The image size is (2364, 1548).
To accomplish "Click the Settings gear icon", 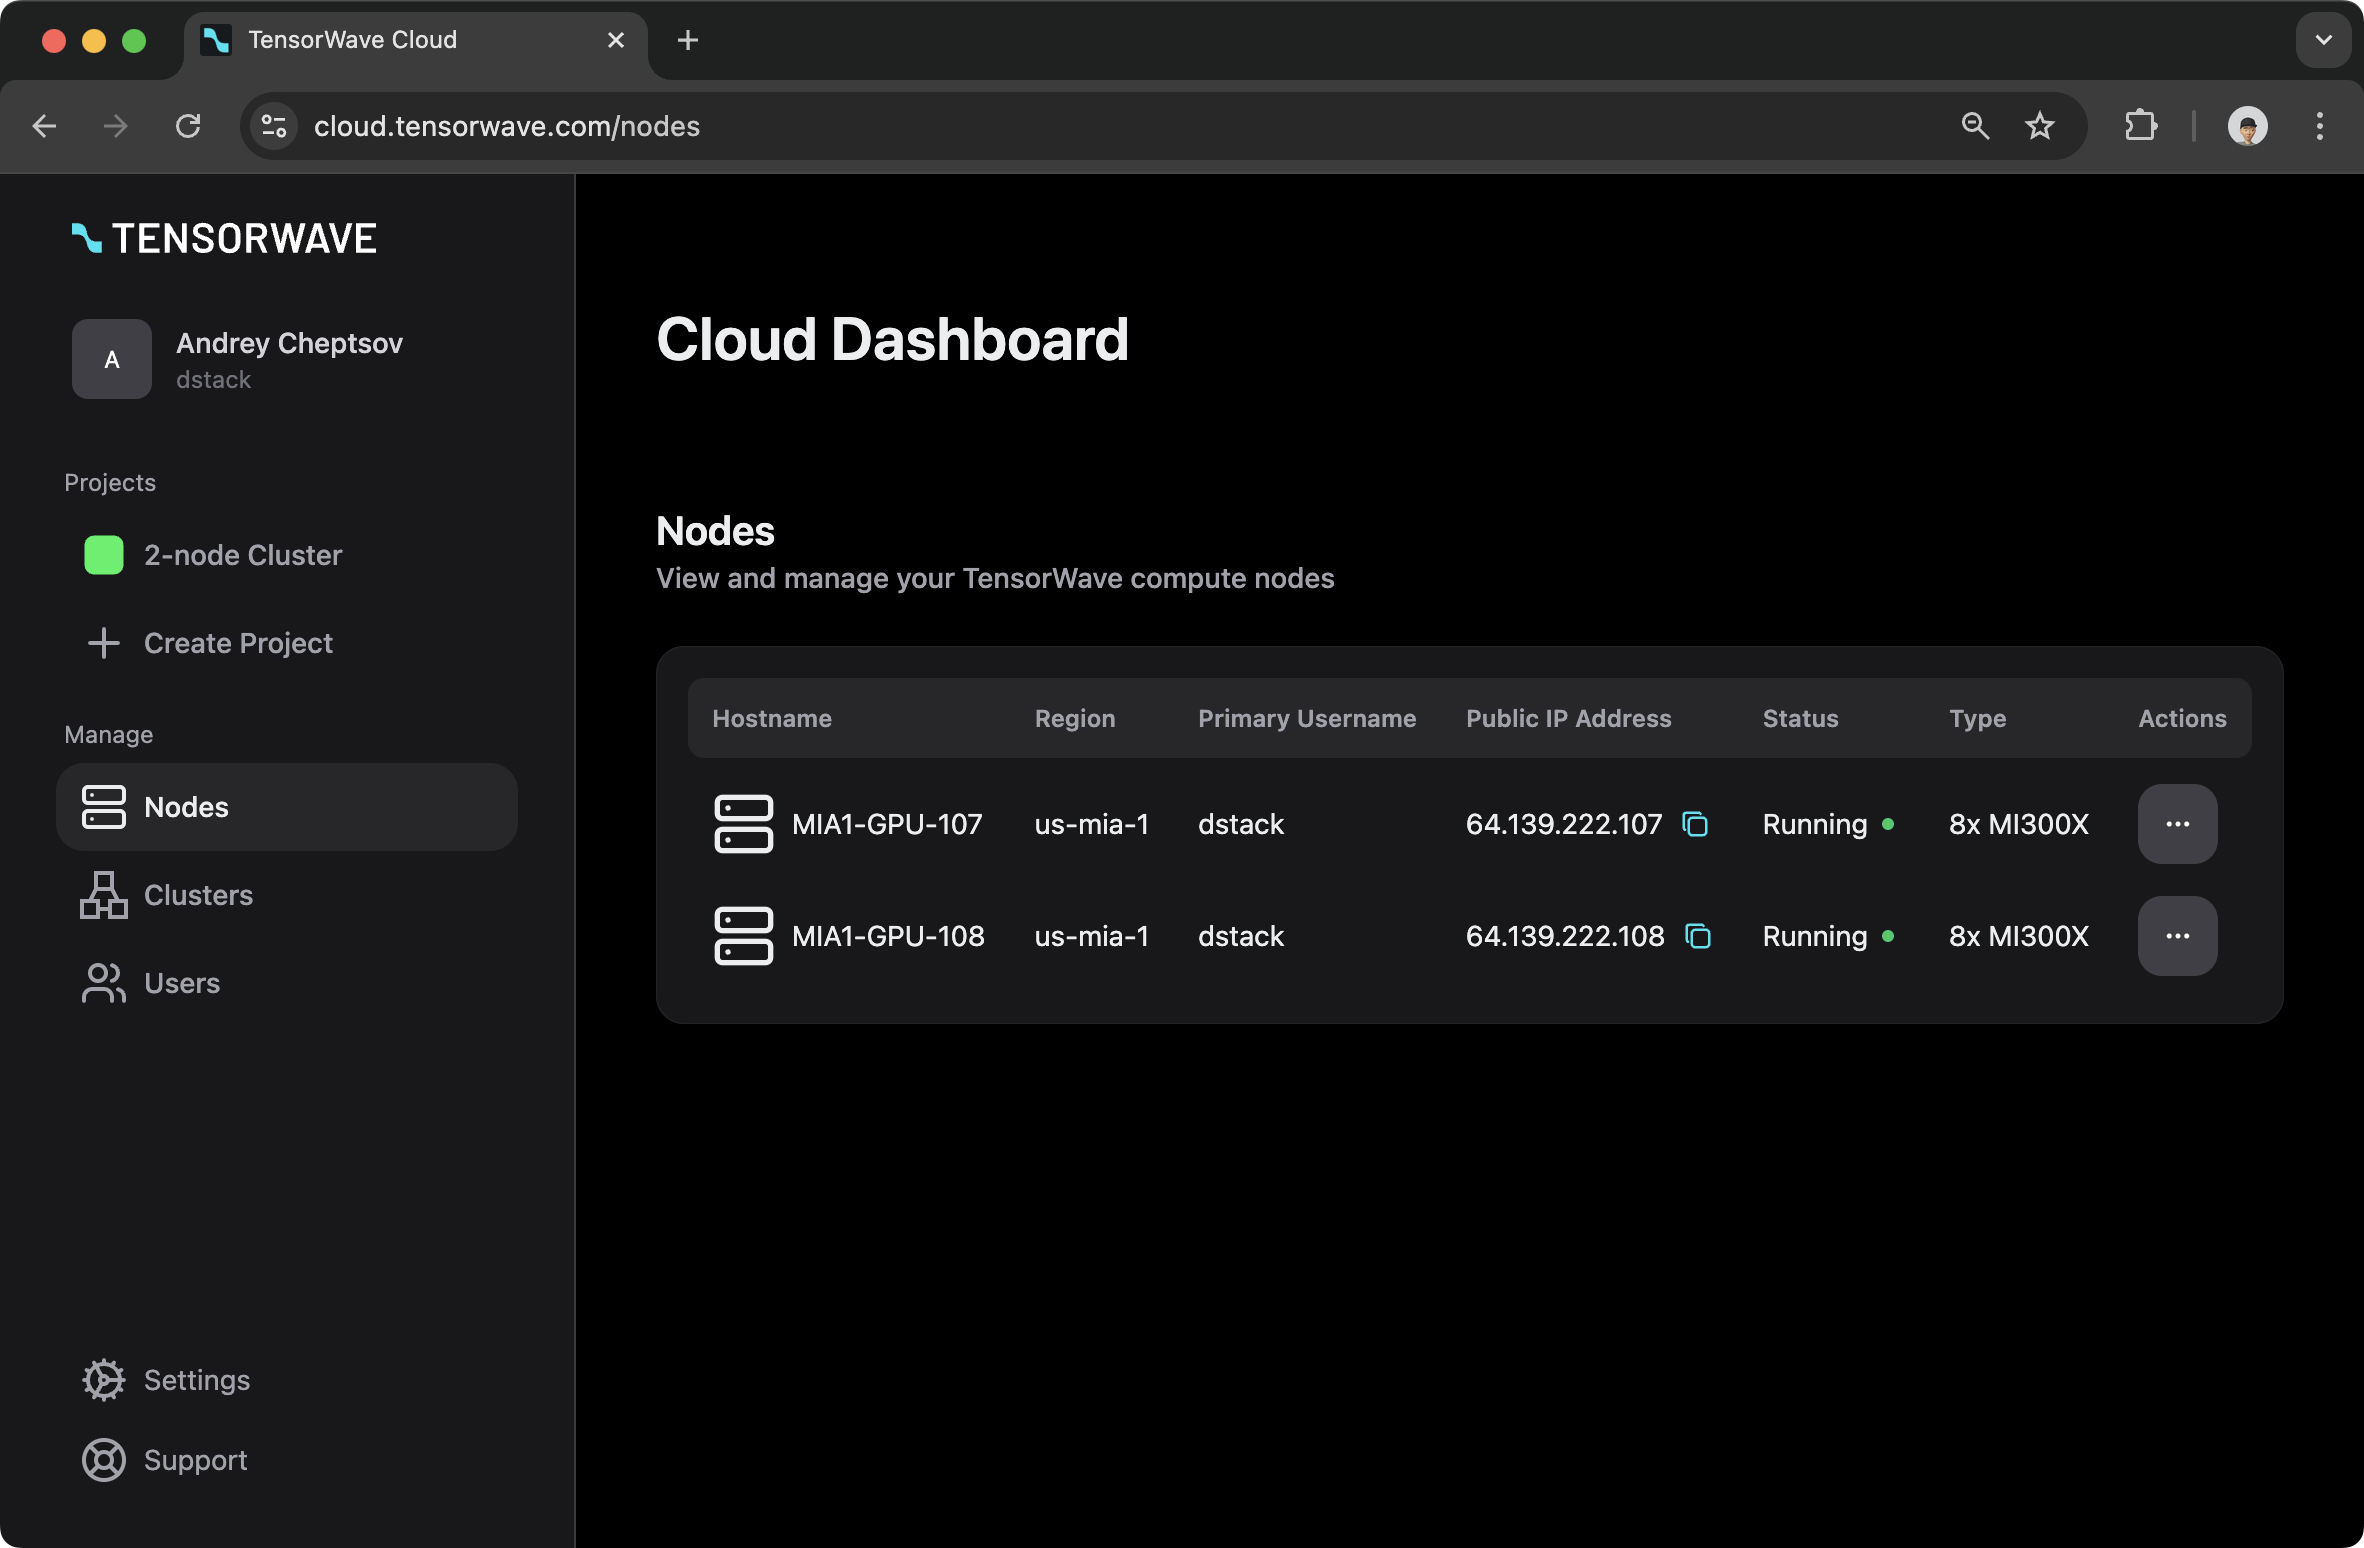I will pos(104,1380).
